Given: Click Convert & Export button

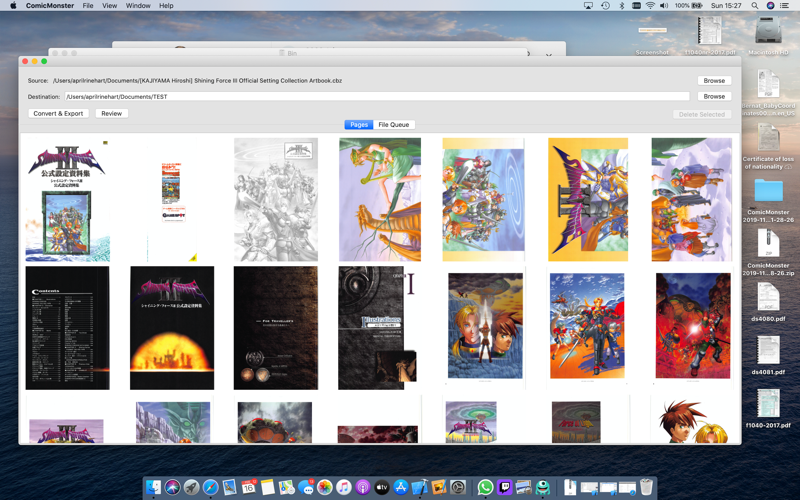Looking at the screenshot, I should (58, 113).
